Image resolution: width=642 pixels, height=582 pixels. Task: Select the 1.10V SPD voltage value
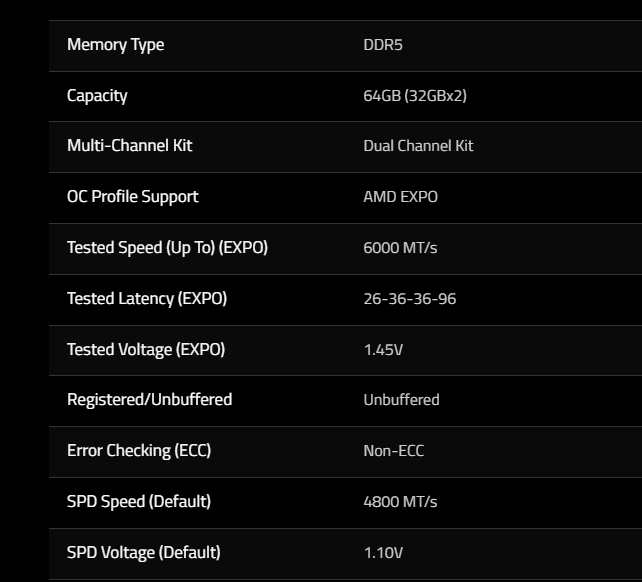tap(383, 552)
